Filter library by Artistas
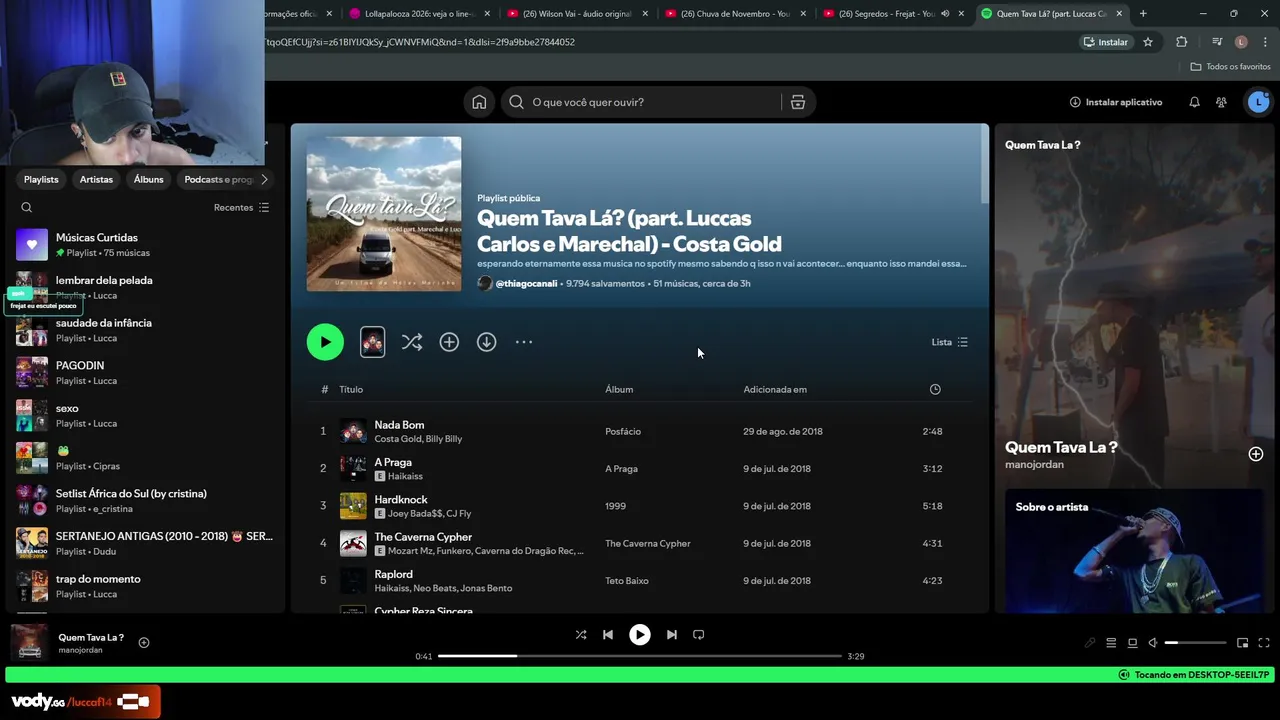1280x720 pixels. click(x=96, y=179)
